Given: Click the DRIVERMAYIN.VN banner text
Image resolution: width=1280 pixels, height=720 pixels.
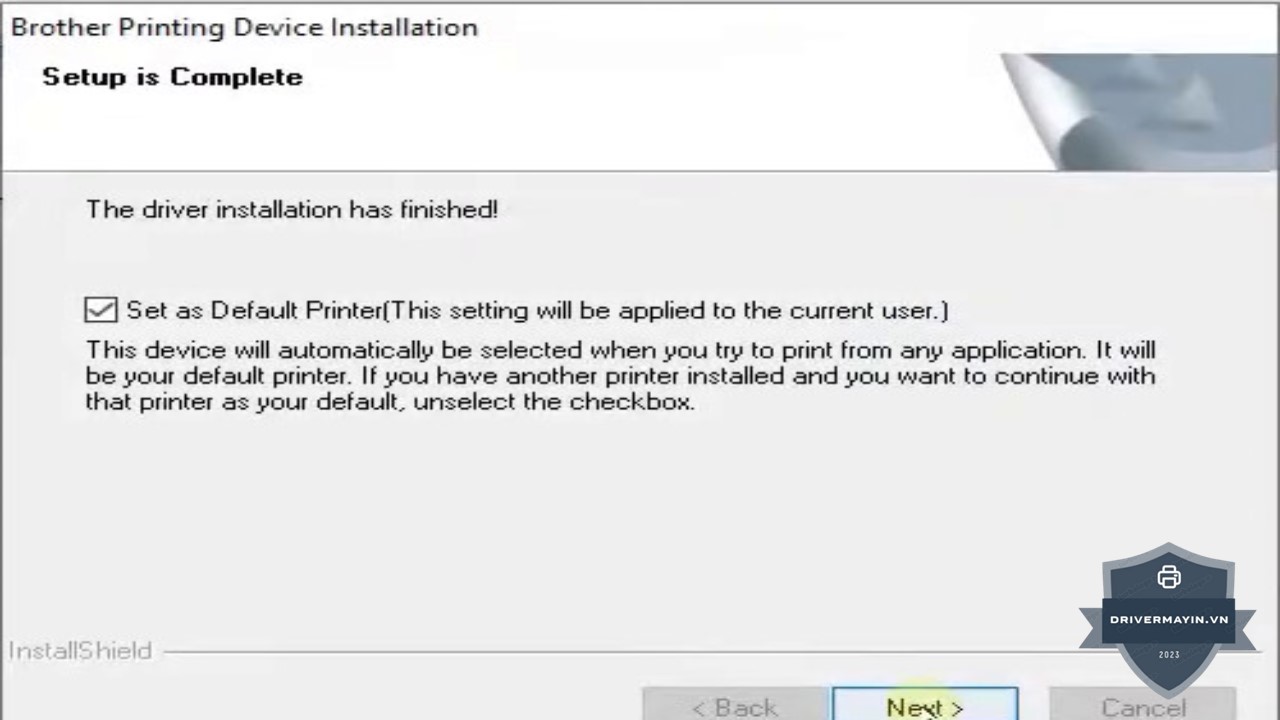Looking at the screenshot, I should (x=1168, y=620).
